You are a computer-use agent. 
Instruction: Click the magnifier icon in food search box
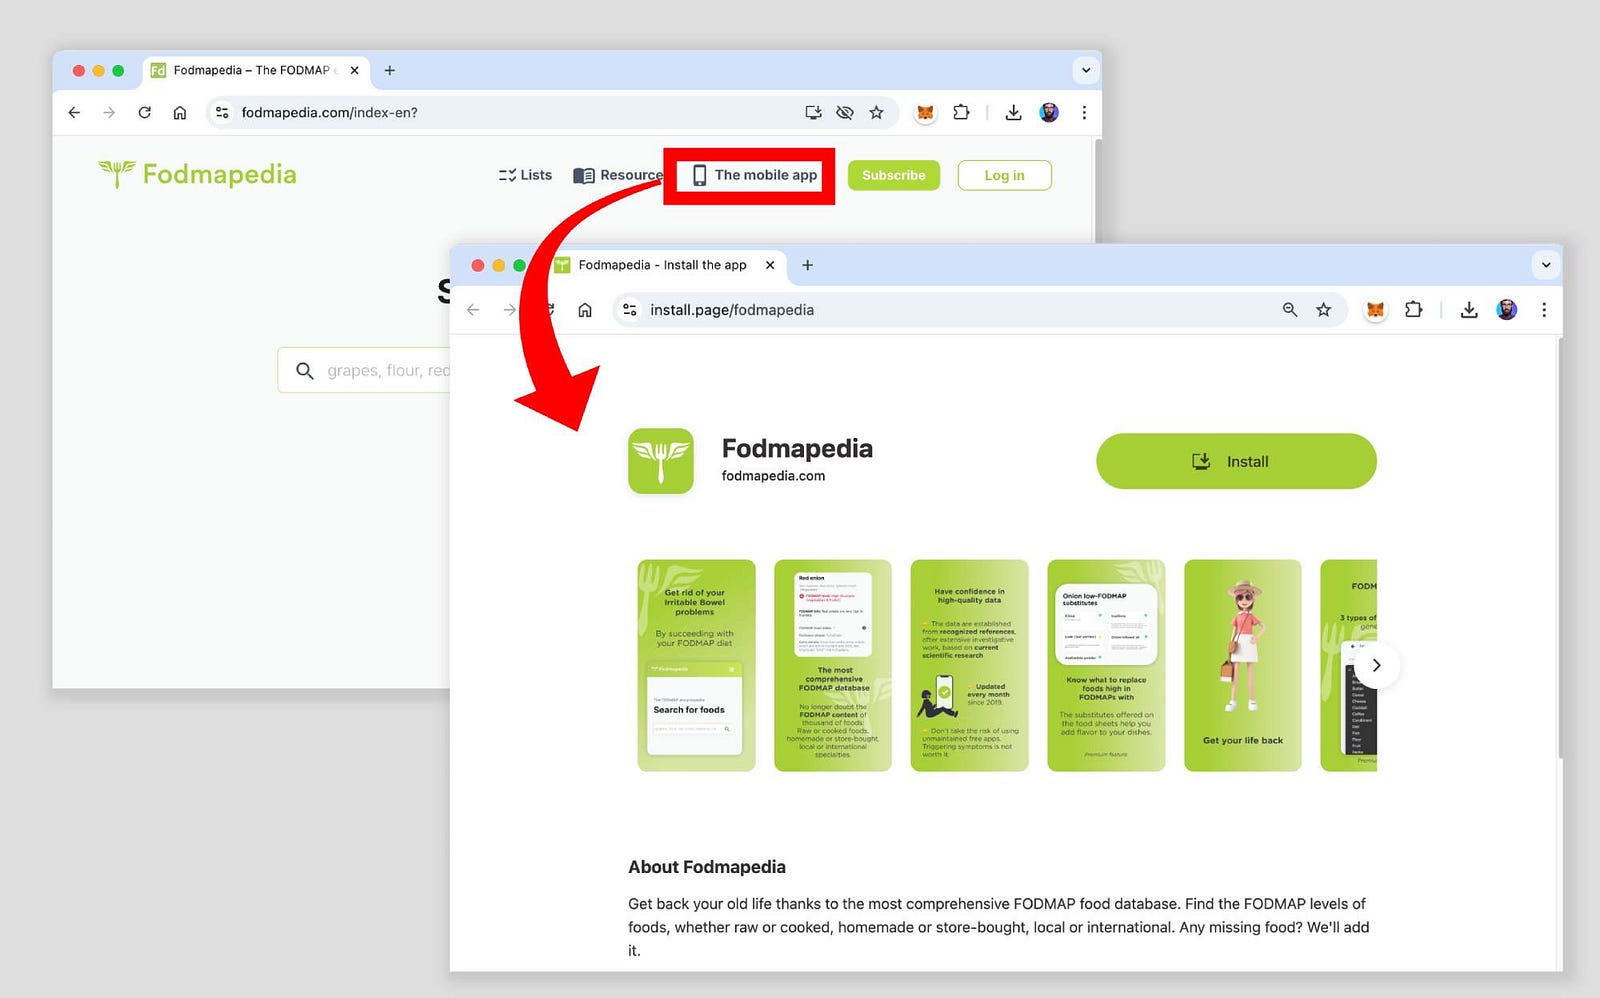305,371
